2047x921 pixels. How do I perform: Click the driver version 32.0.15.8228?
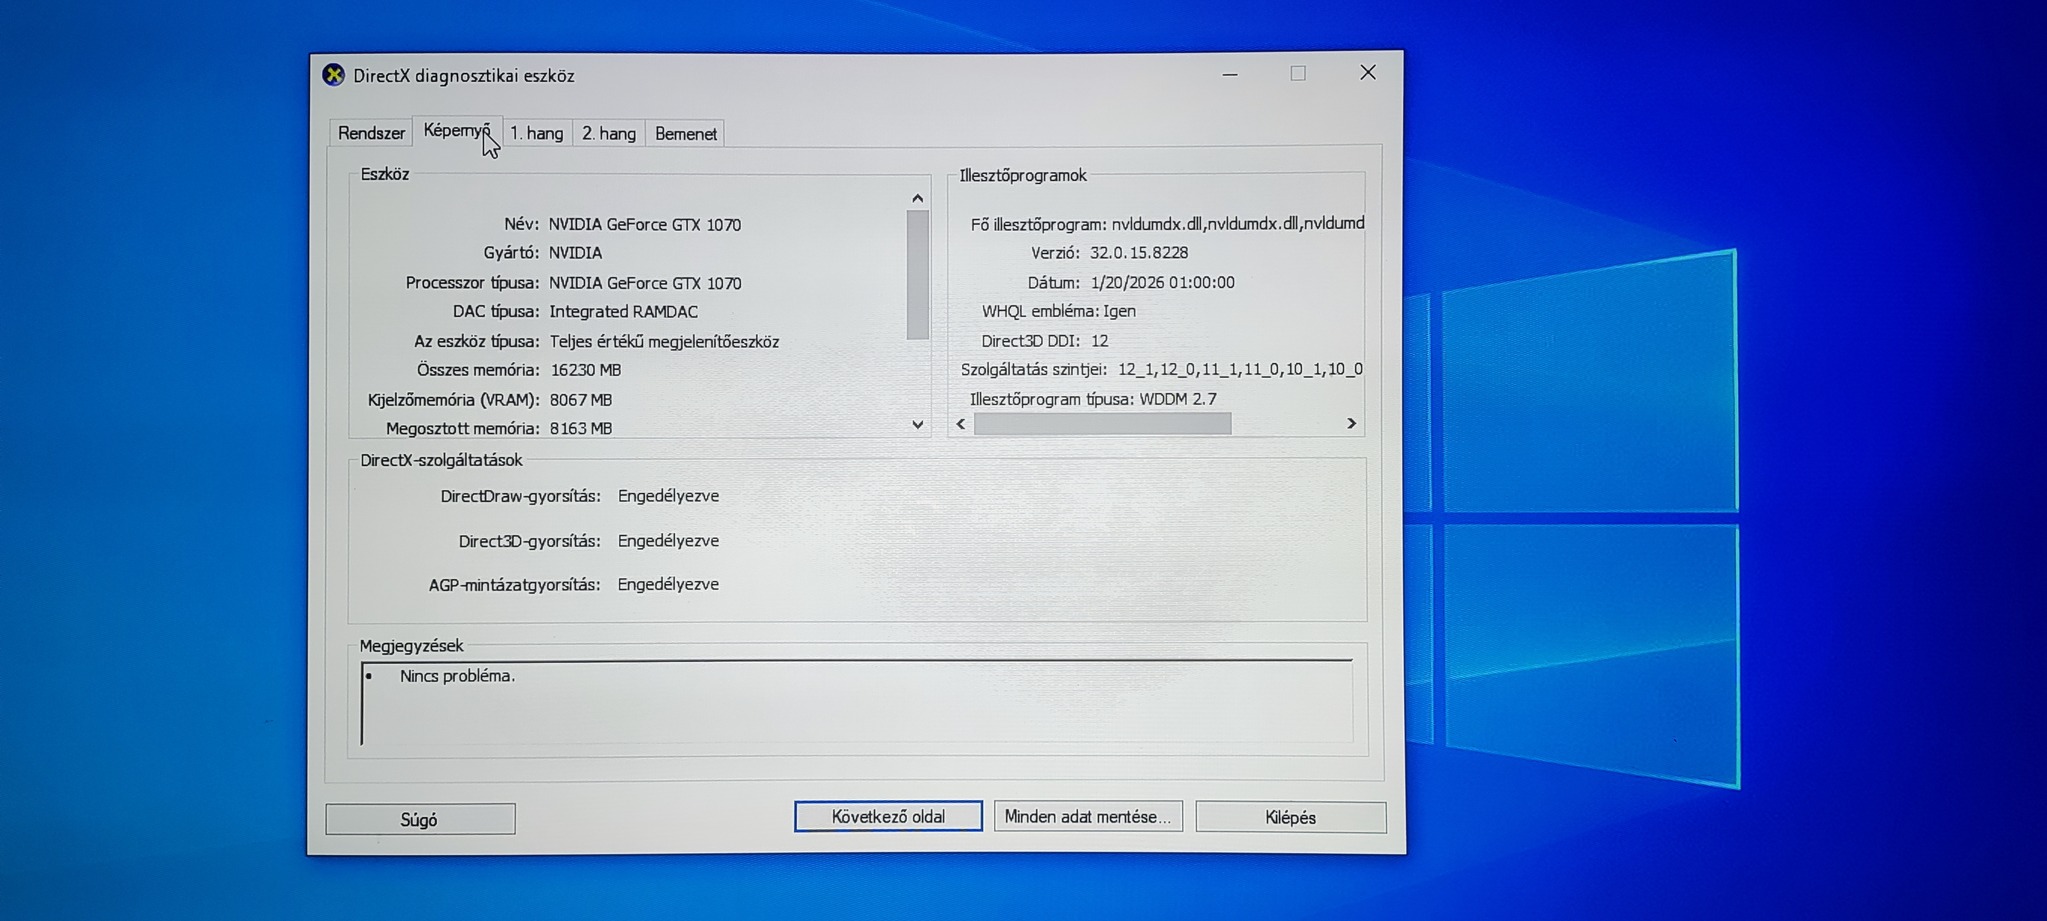tap(1139, 253)
